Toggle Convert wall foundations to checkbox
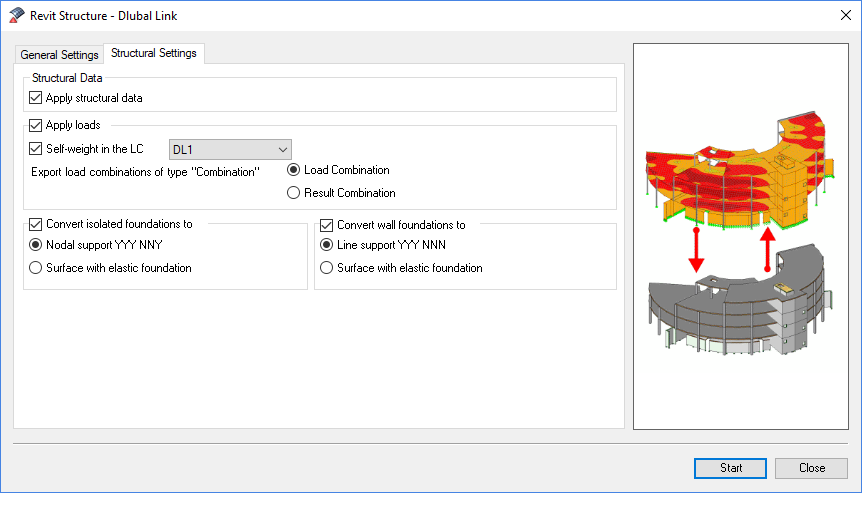862x513 pixels. [x=327, y=225]
